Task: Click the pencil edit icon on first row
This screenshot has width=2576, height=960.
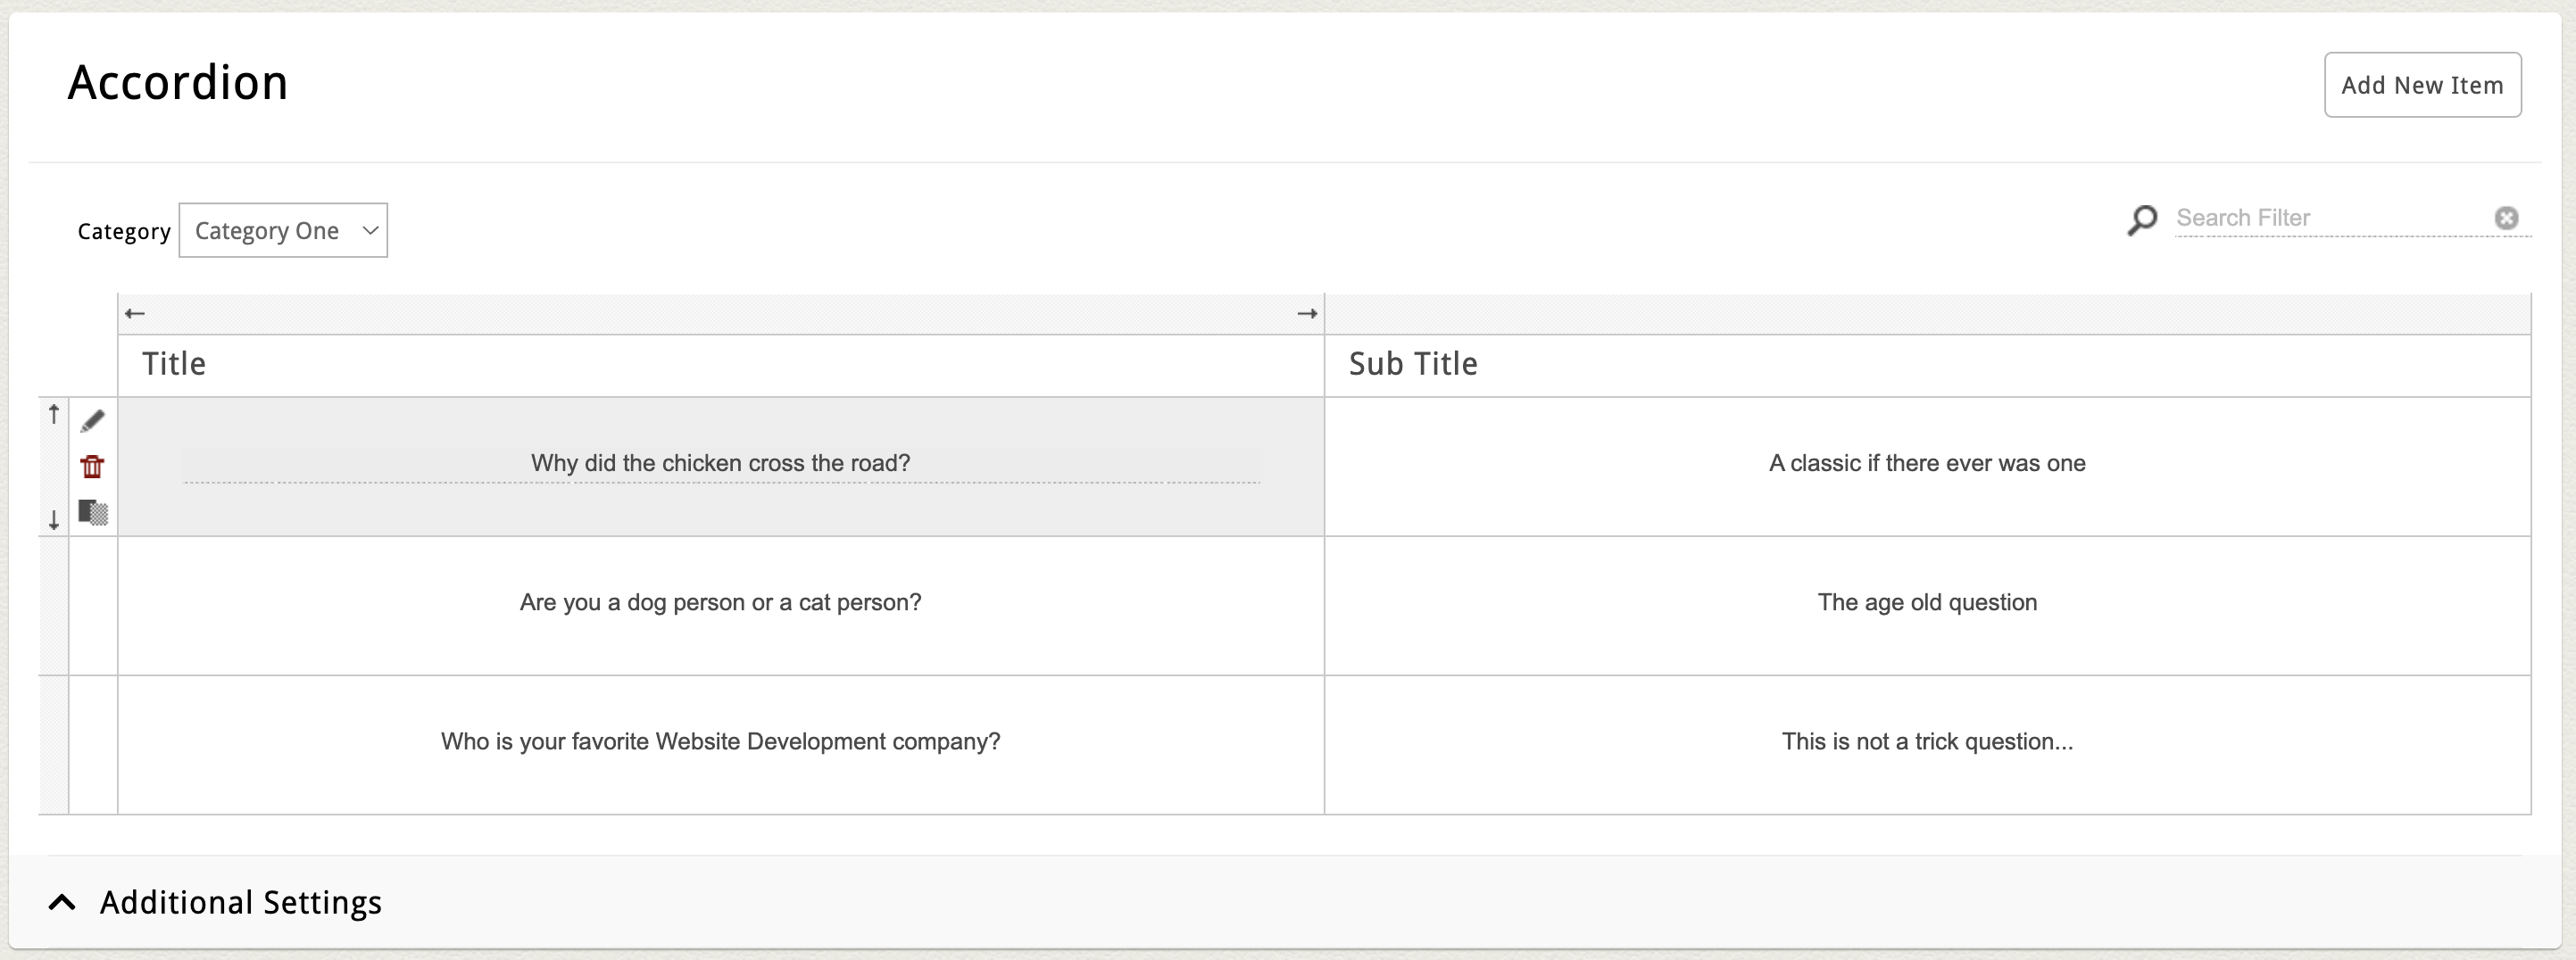Action: [92, 421]
